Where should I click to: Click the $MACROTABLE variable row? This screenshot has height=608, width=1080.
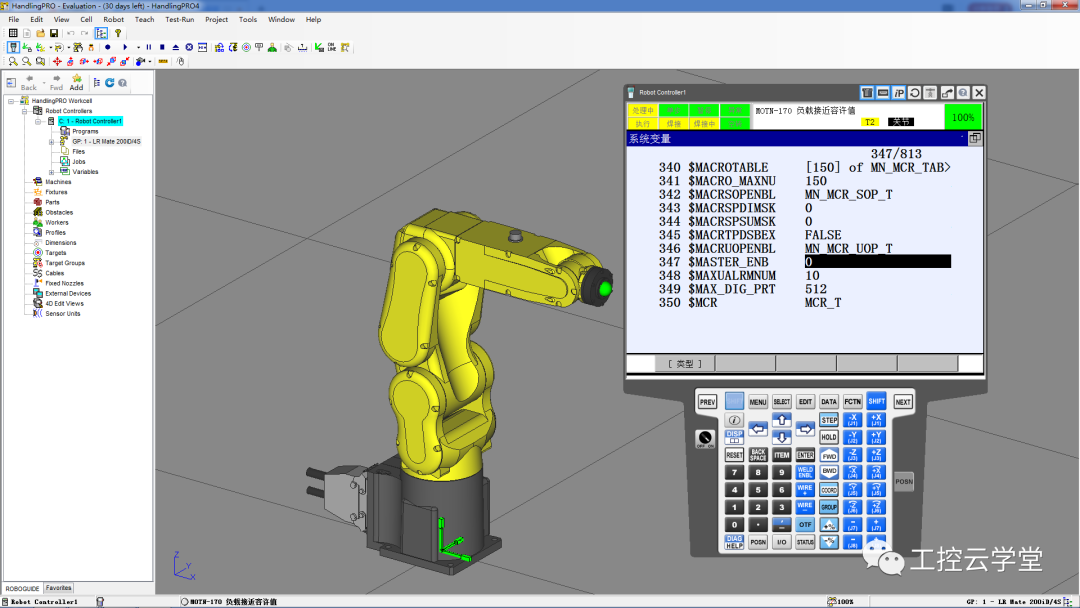point(804,167)
